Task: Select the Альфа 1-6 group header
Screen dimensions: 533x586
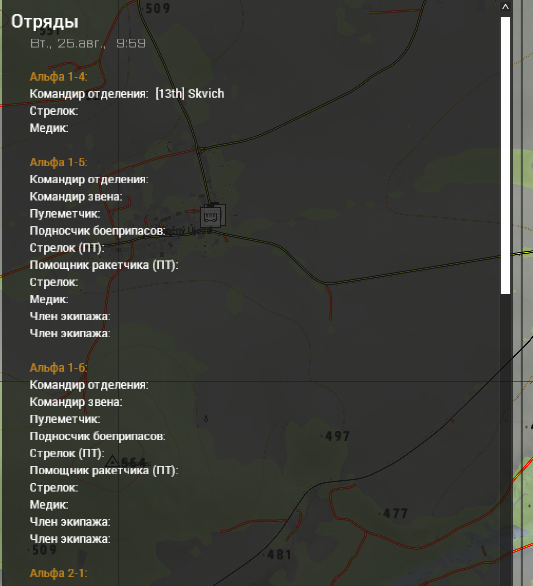Action: click(x=58, y=368)
